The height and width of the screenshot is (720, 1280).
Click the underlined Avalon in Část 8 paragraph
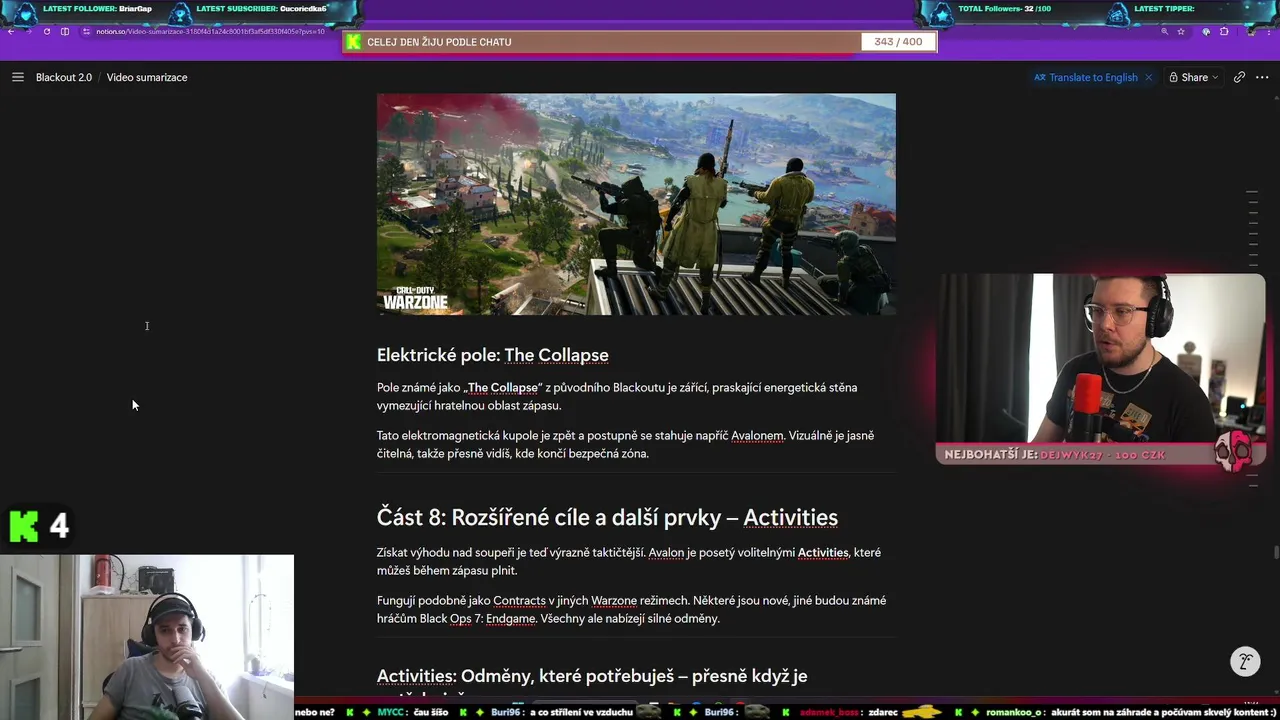click(668, 553)
